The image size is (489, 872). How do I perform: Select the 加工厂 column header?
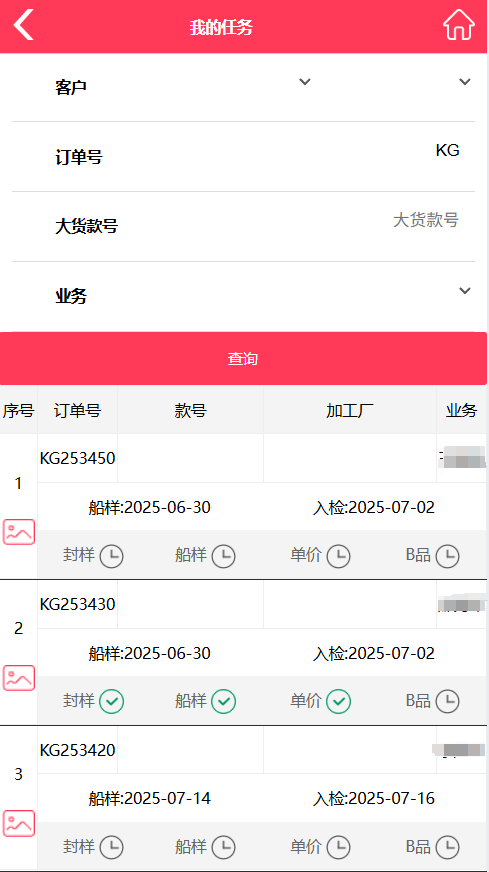tap(349, 410)
